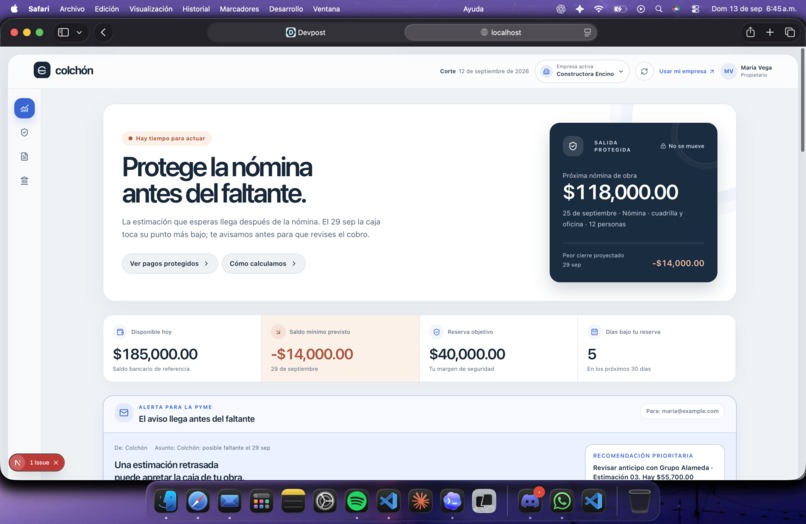
Task: Click Ver pagos protegidos button
Action: point(170,263)
